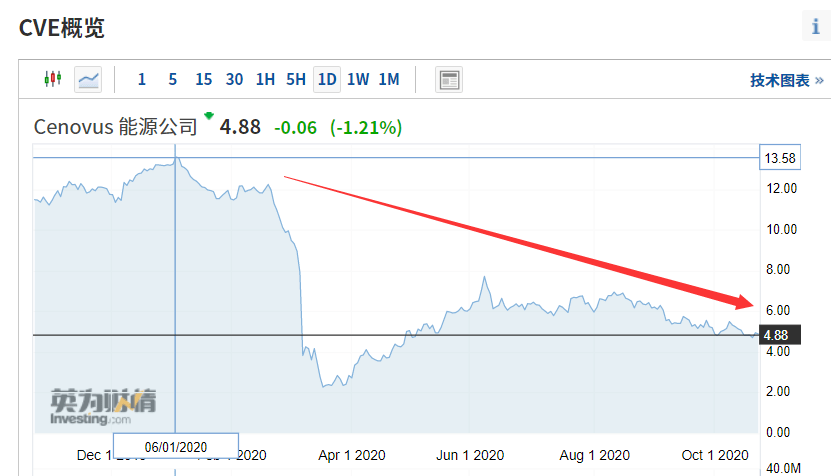The image size is (831, 476).
Task: Select the 30 minute interval
Action: (x=234, y=80)
